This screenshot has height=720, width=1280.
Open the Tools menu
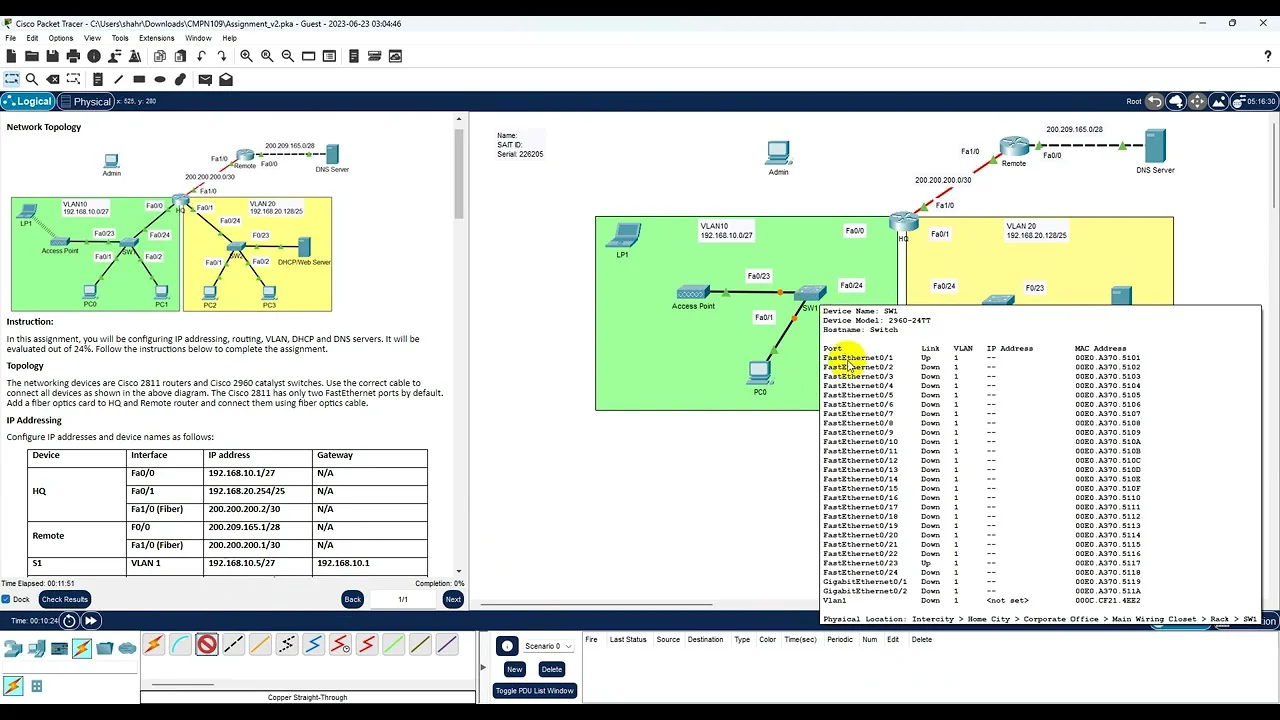coord(120,38)
